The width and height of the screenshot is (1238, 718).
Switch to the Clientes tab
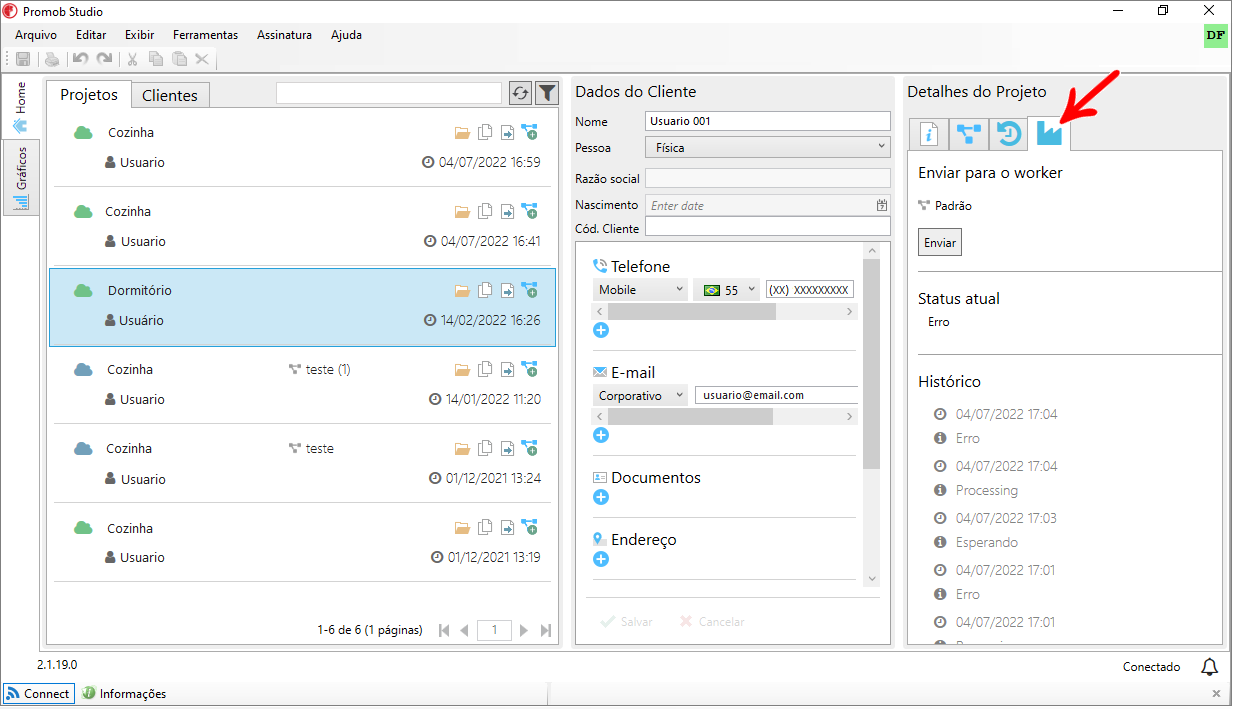click(x=170, y=96)
